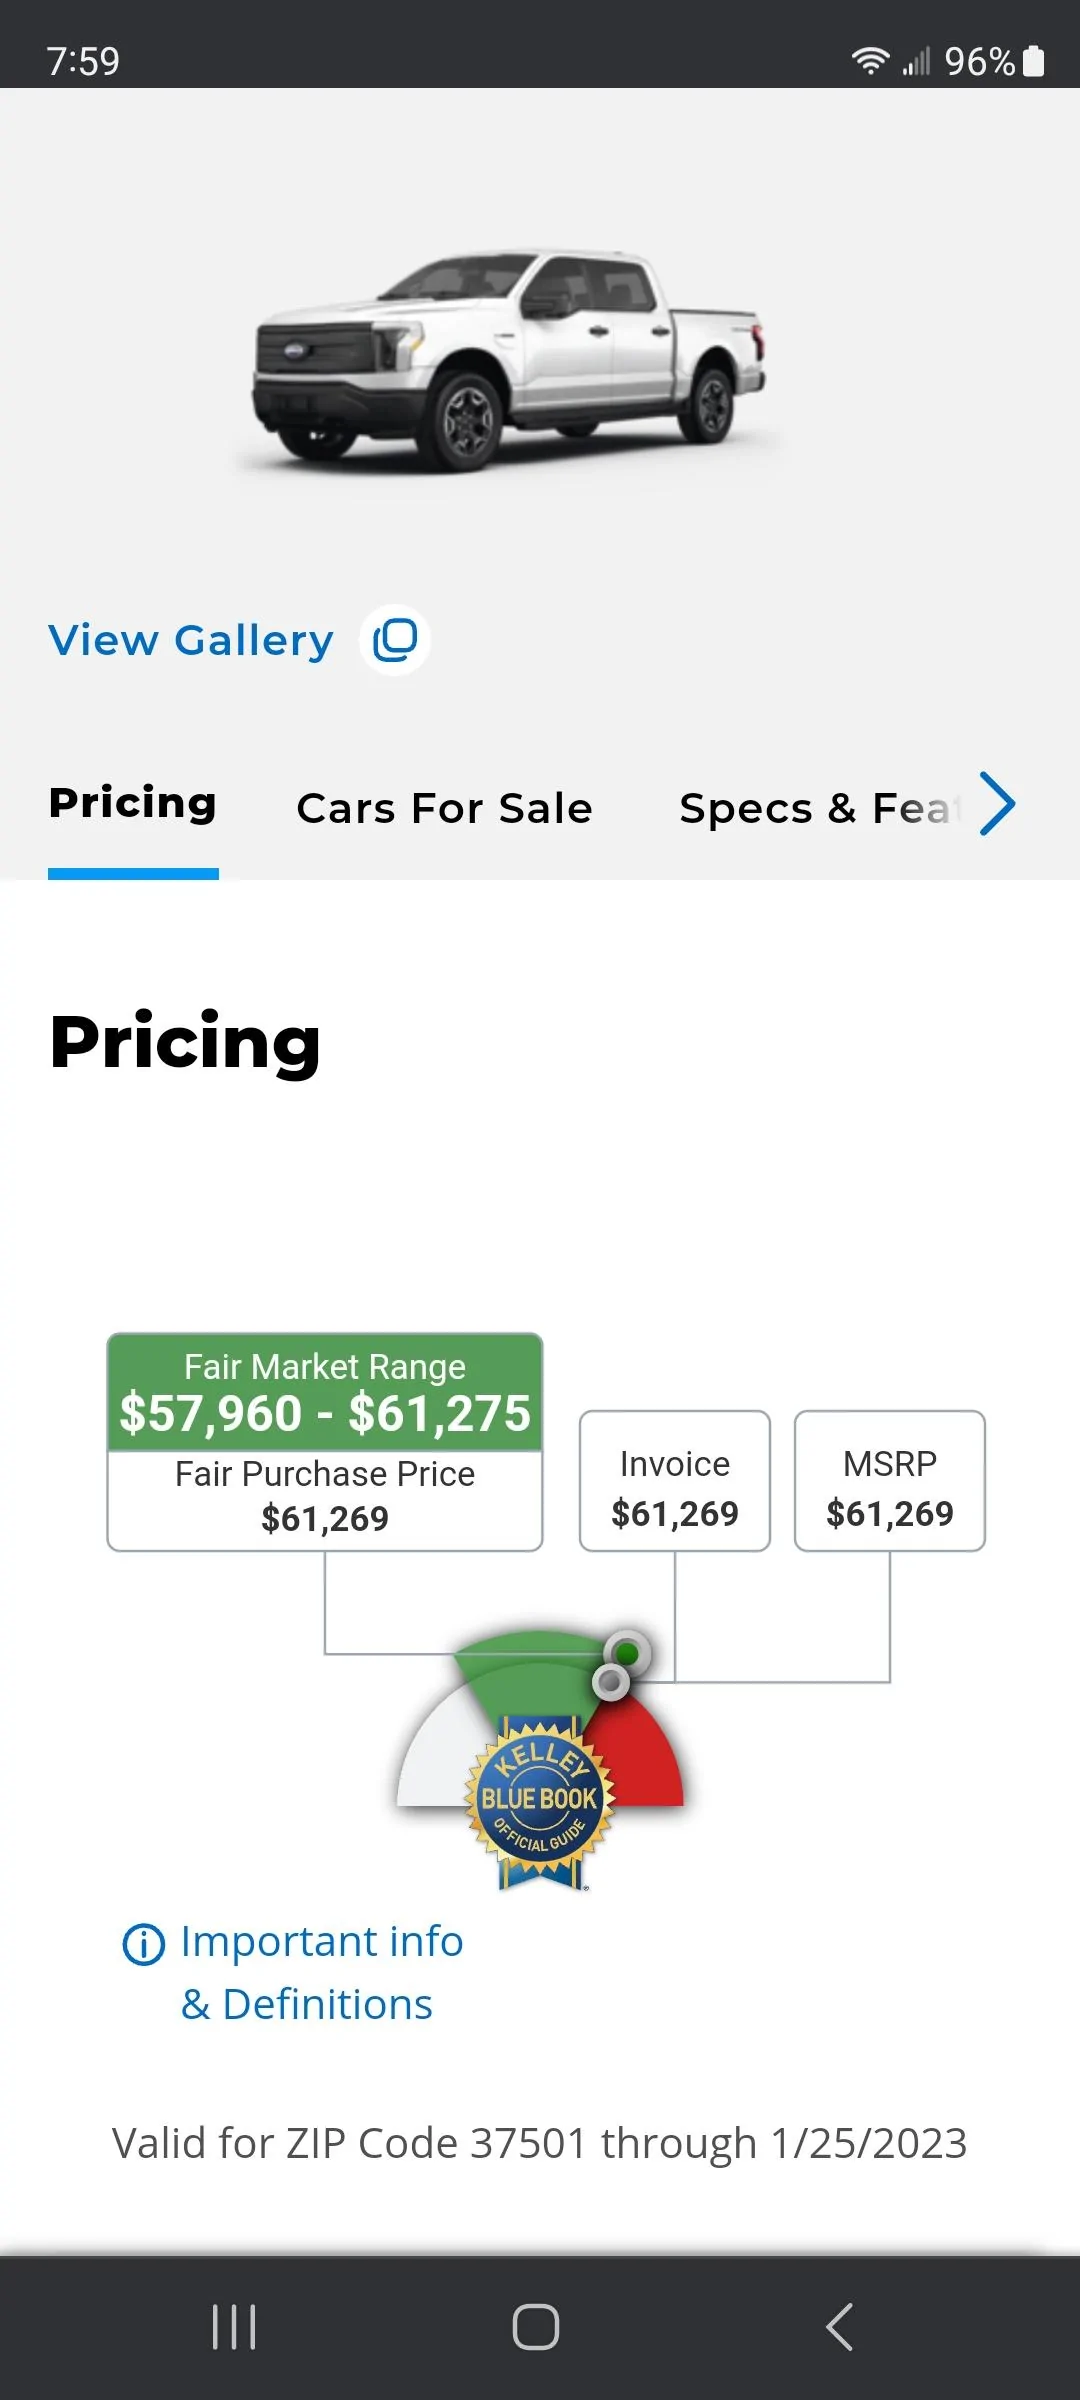Tap the Android back navigation icon
Screen dimensions: 1080x2400
(840, 2326)
